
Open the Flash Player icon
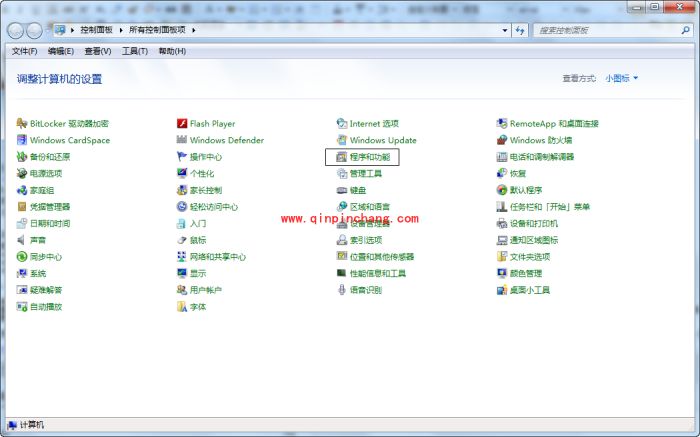(182, 124)
